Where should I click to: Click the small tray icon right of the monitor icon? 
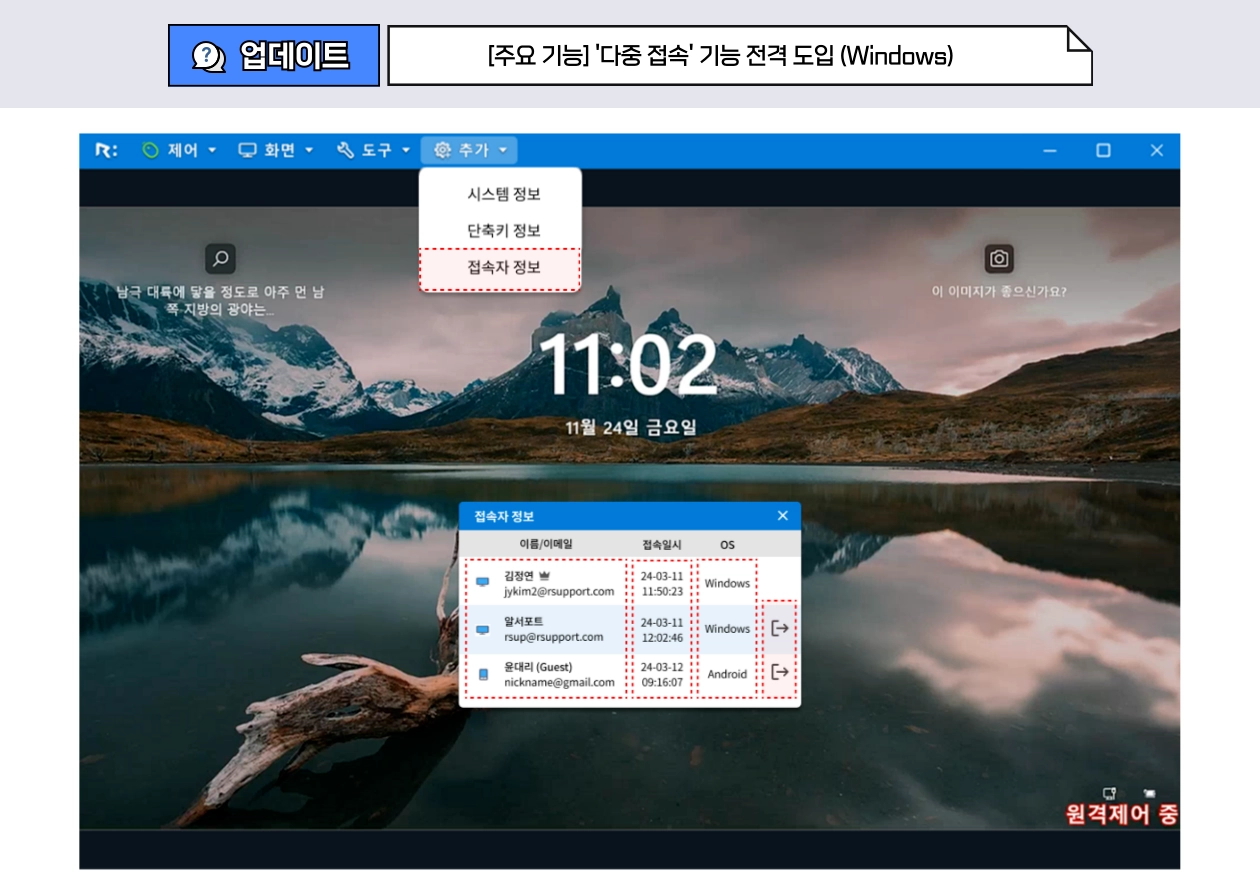point(1150,793)
